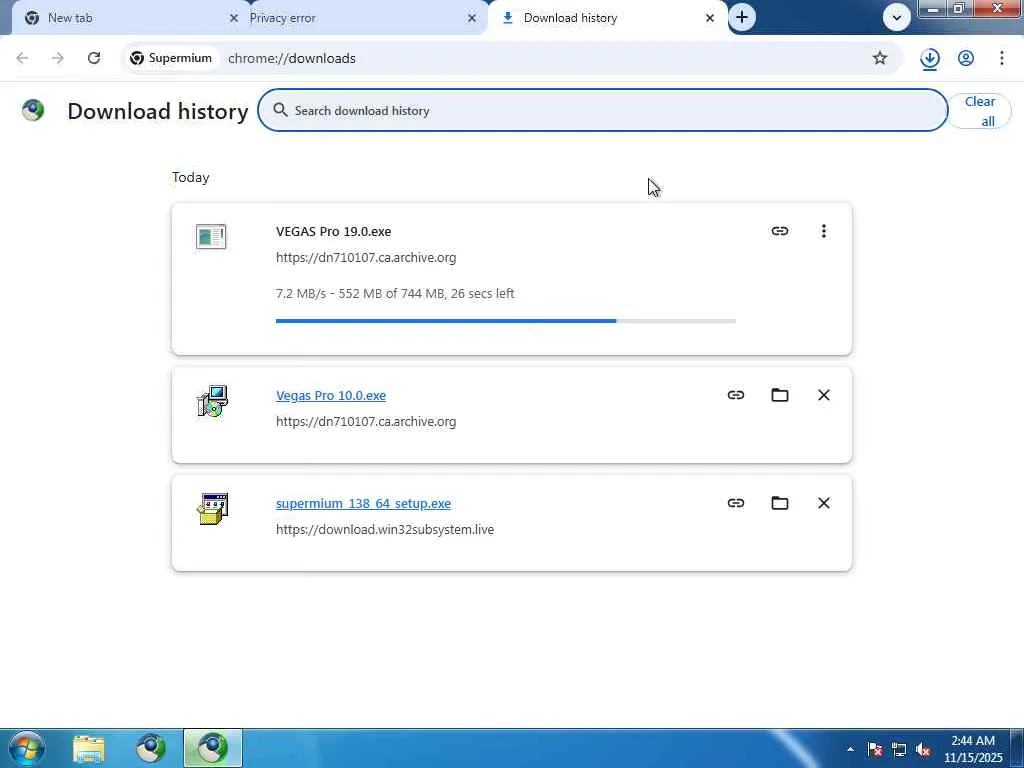The image size is (1024, 768).
Task: Select the Download history tab
Action: [607, 18]
